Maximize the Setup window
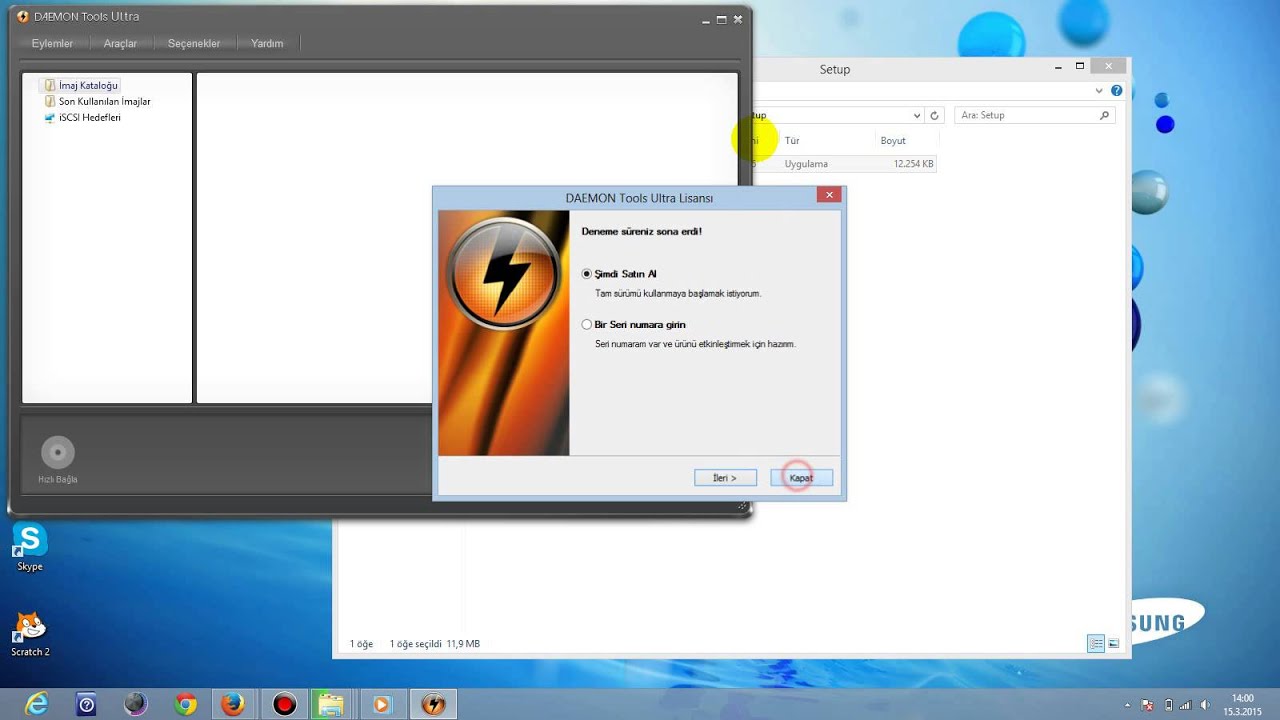The image size is (1280, 720). click(x=1080, y=66)
